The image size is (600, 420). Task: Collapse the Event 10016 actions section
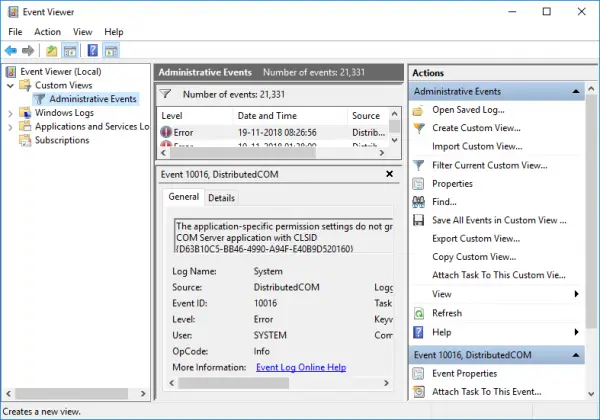click(x=576, y=355)
